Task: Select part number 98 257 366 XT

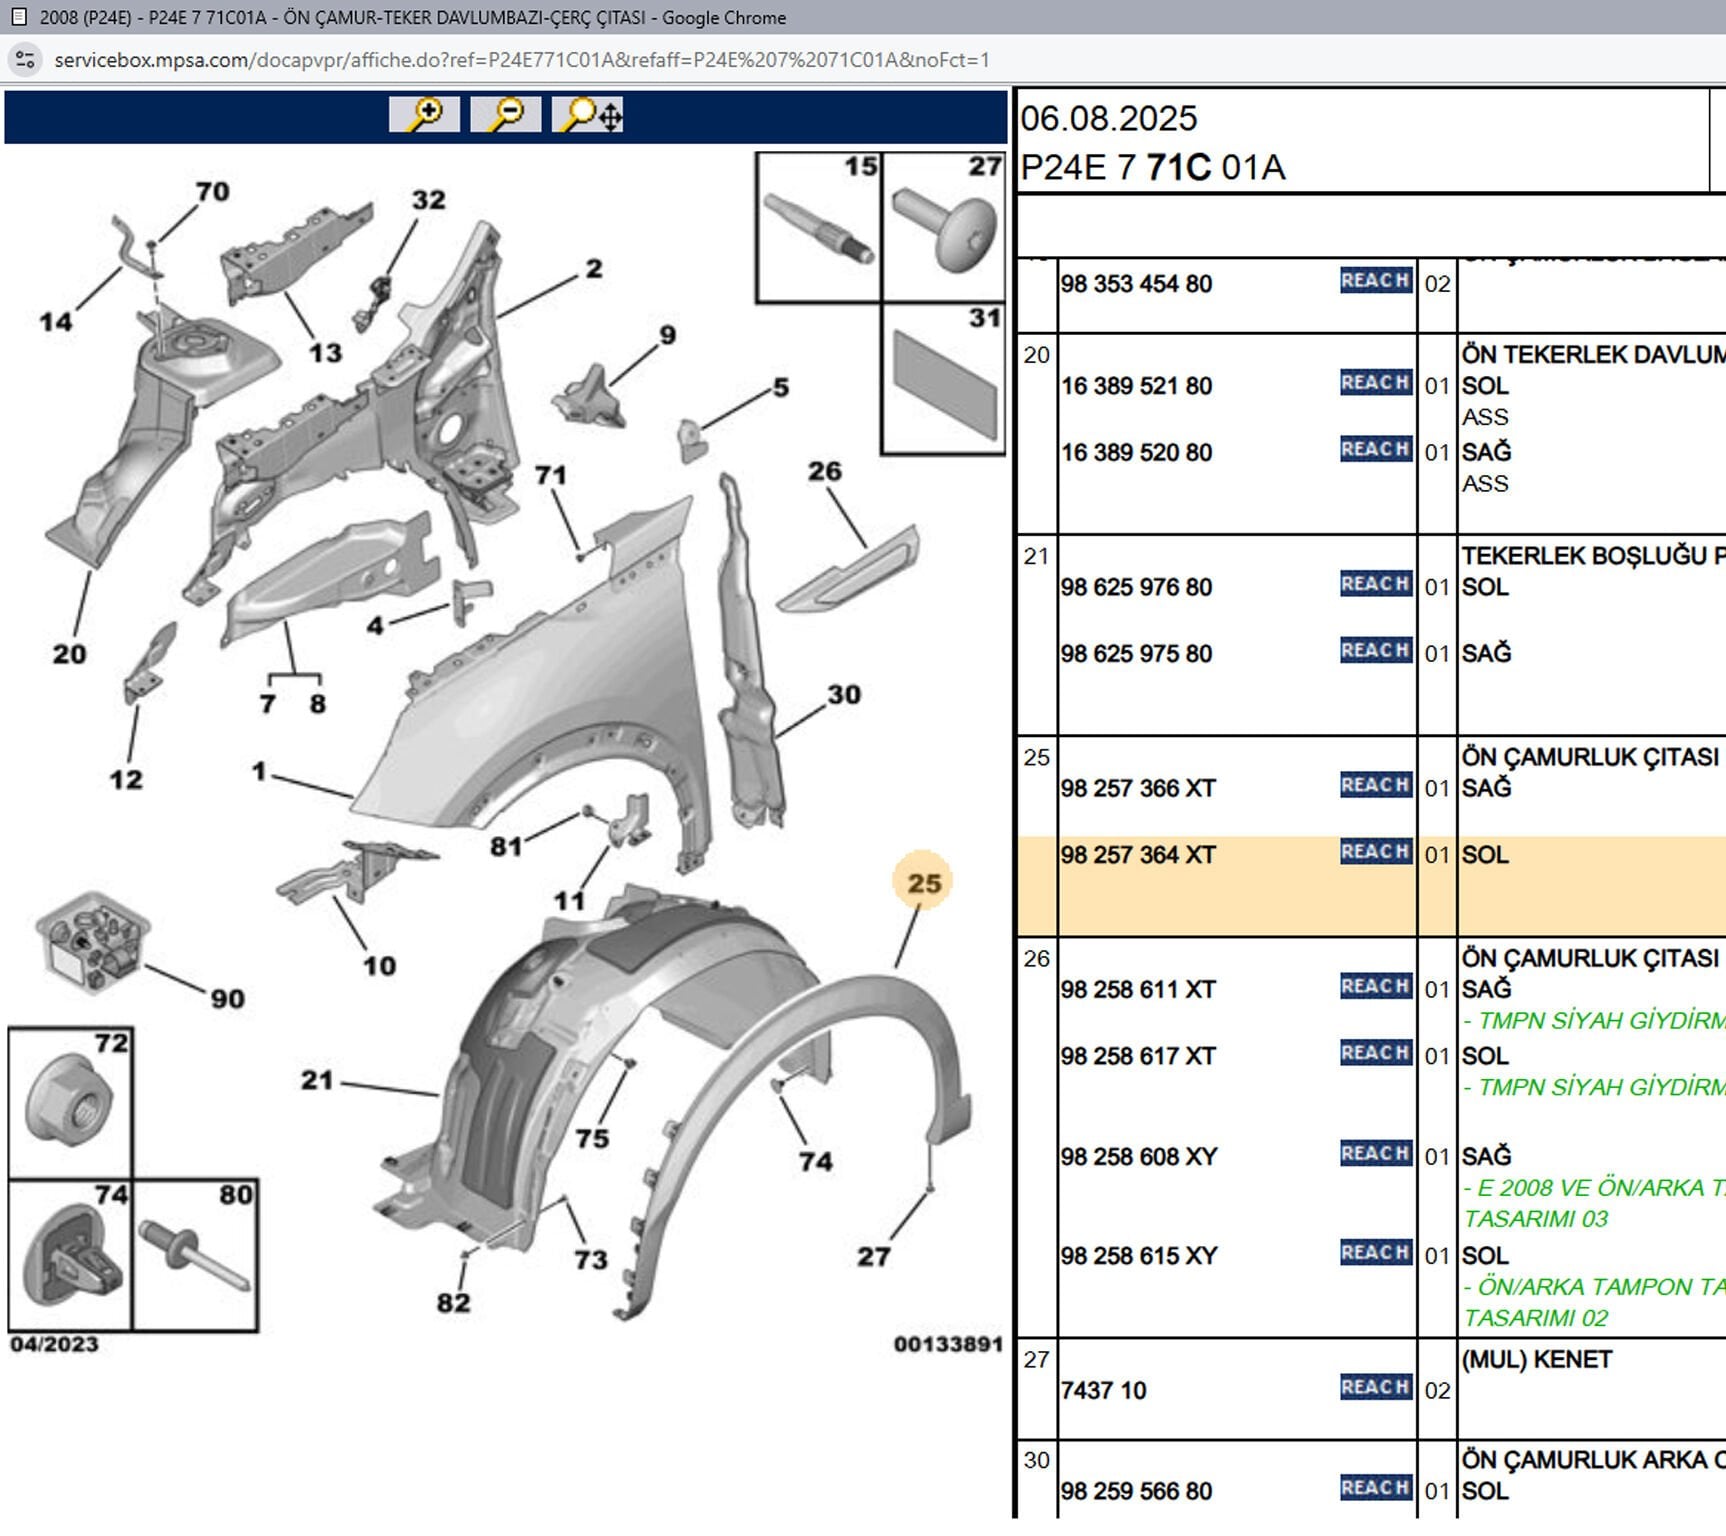Action: pos(1138,789)
